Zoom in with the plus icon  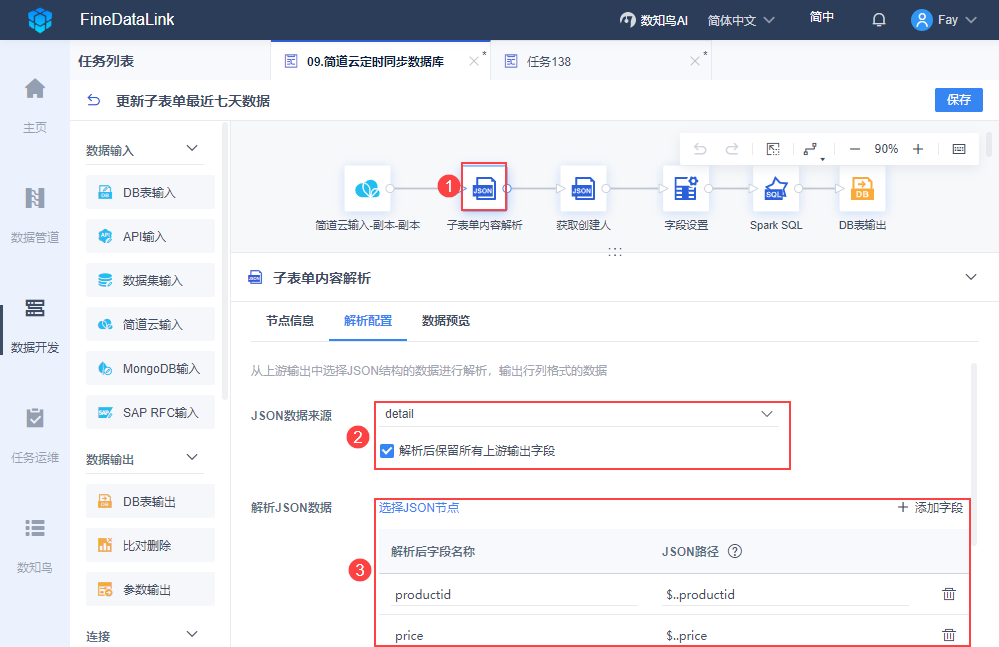click(x=917, y=149)
